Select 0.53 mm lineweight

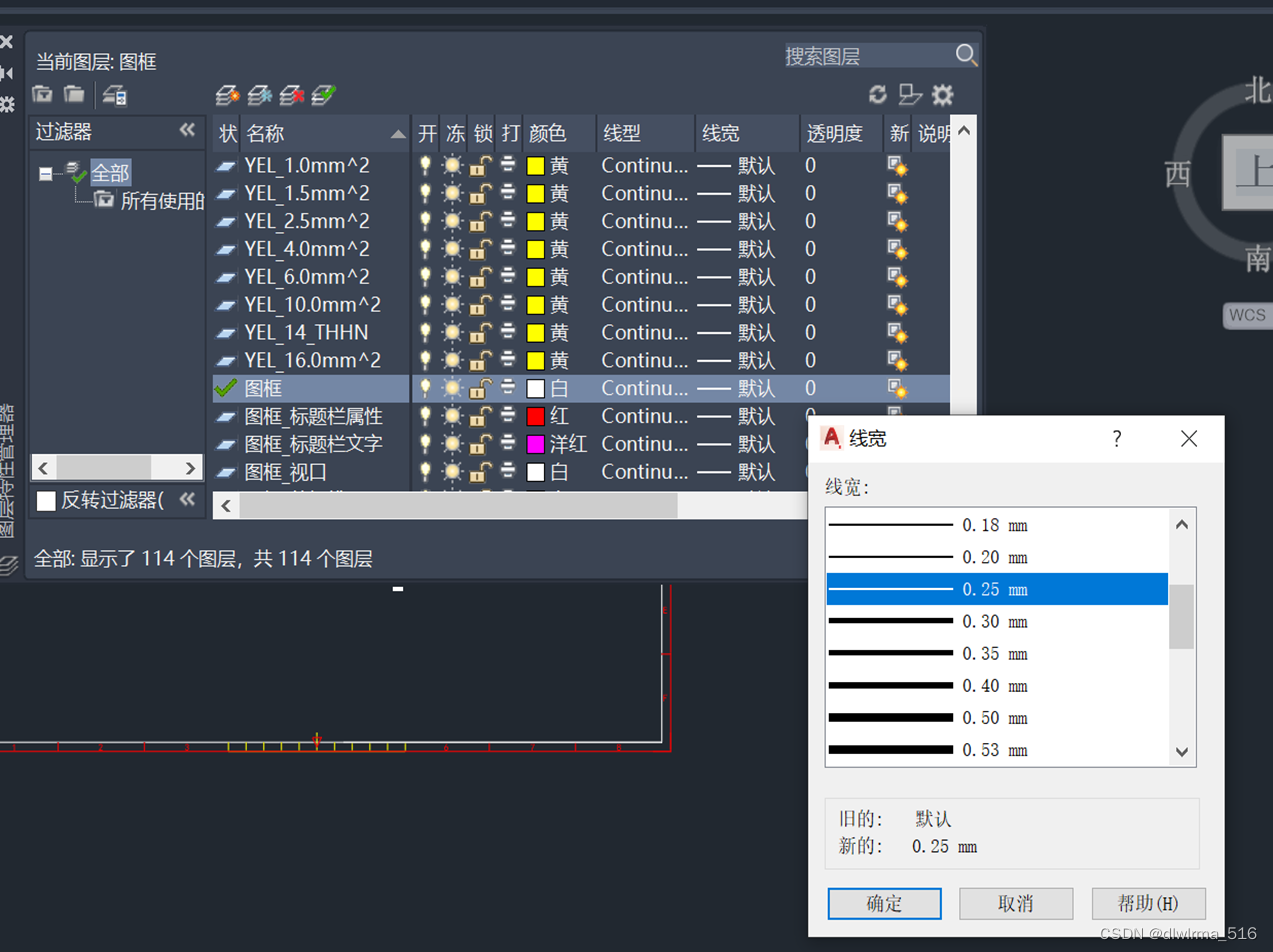point(997,749)
